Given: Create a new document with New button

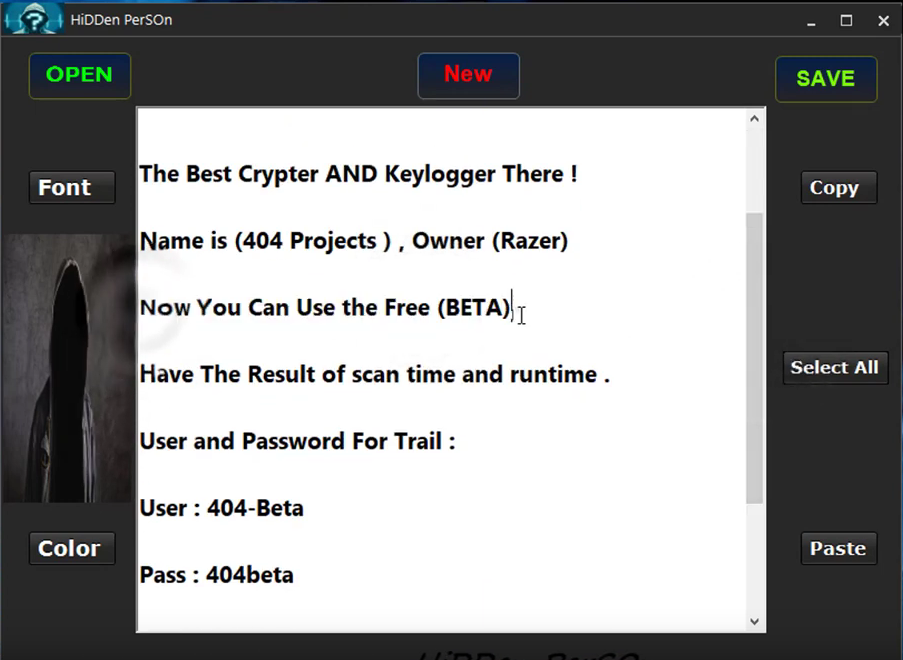Looking at the screenshot, I should tap(468, 75).
